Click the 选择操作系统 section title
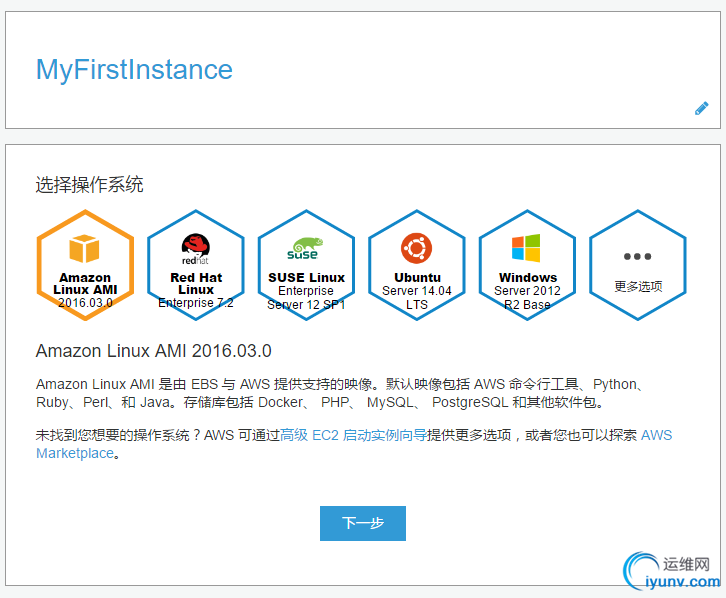The width and height of the screenshot is (726, 598). [89, 184]
